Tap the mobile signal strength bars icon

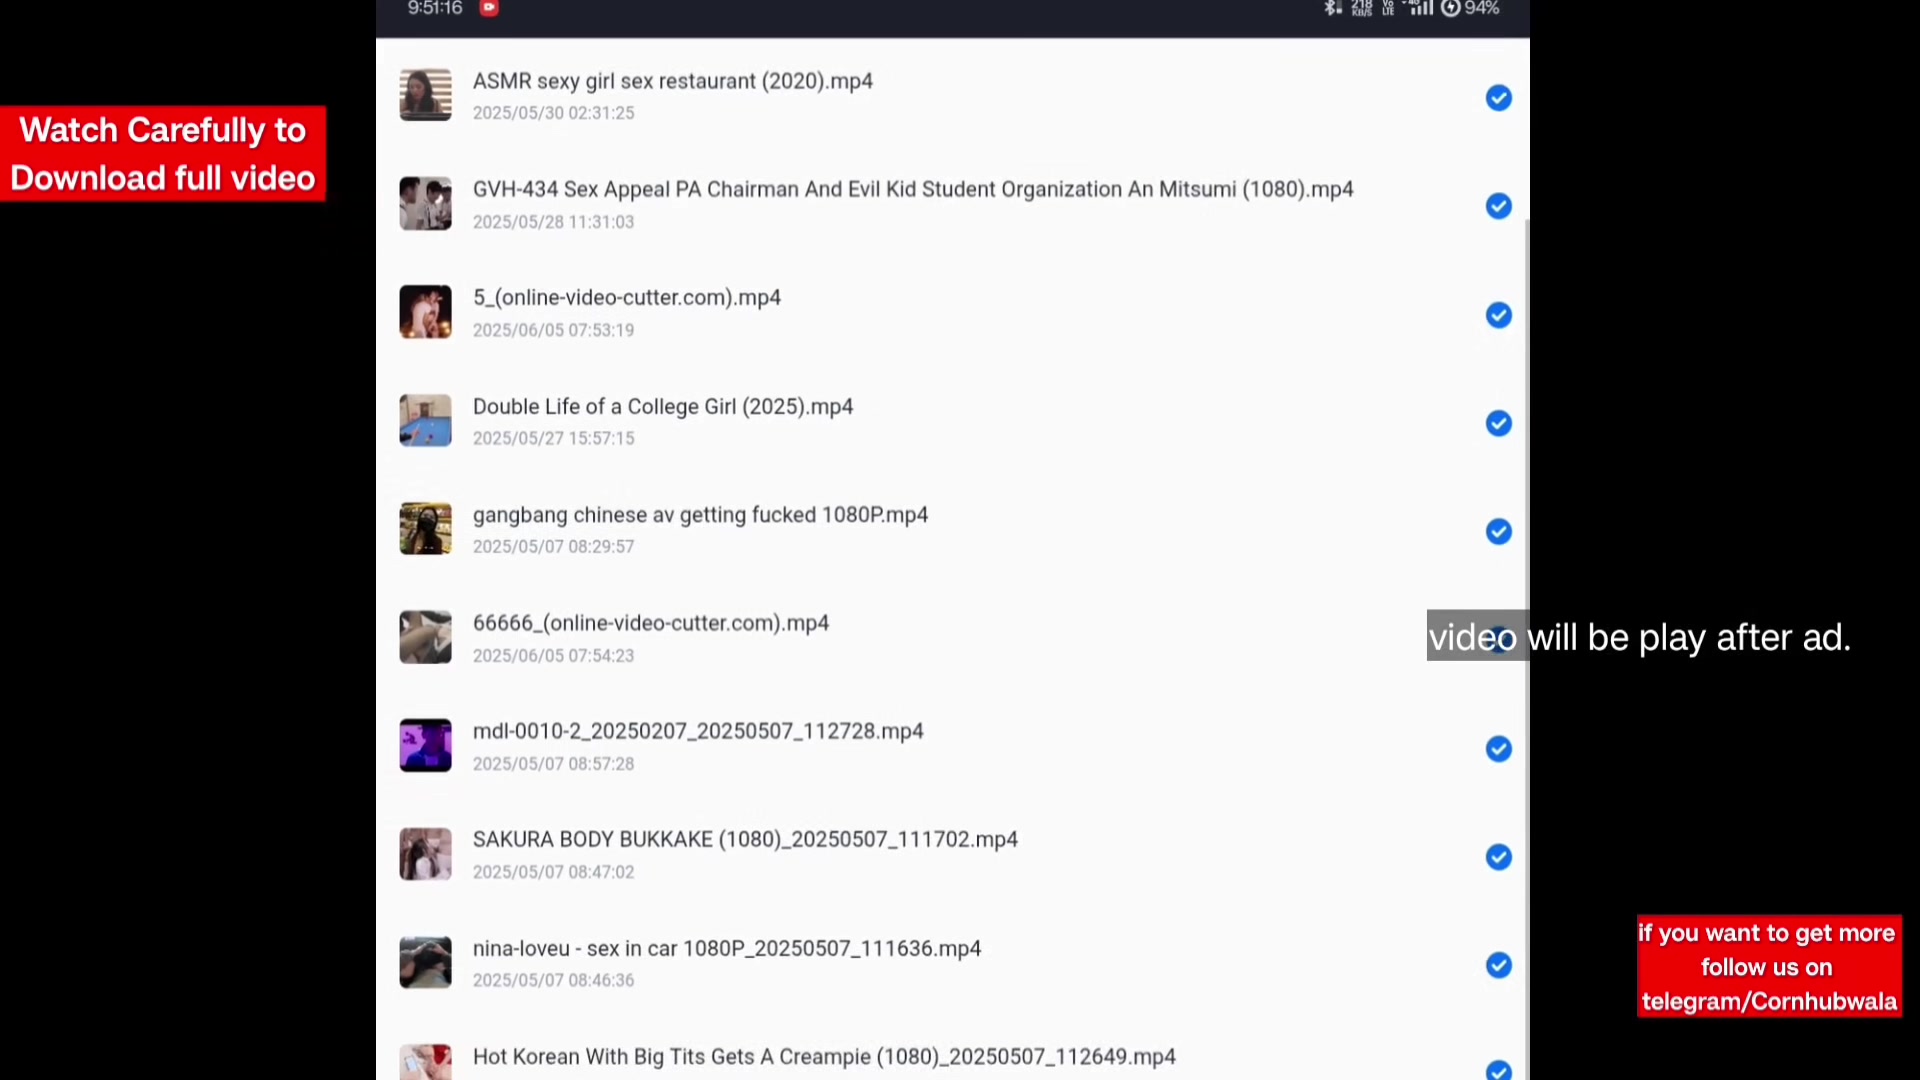pyautogui.click(x=1420, y=8)
